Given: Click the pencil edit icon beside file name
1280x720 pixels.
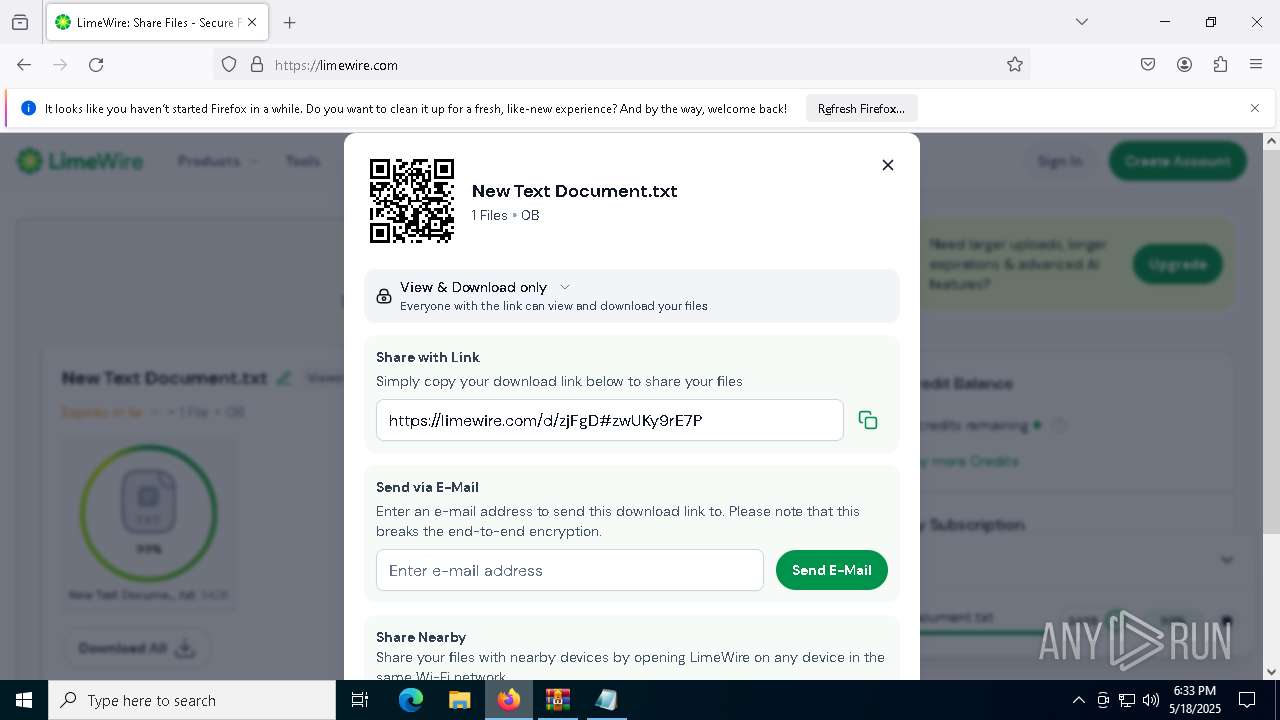Looking at the screenshot, I should point(284,378).
